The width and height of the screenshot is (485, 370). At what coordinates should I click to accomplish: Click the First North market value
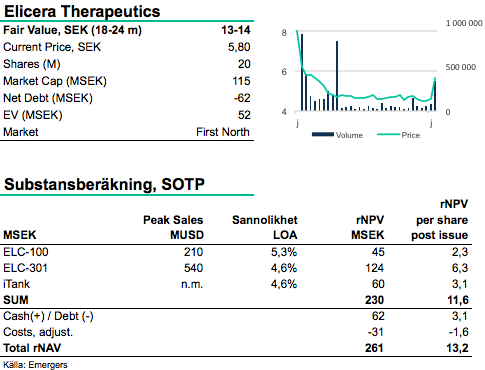[223, 132]
